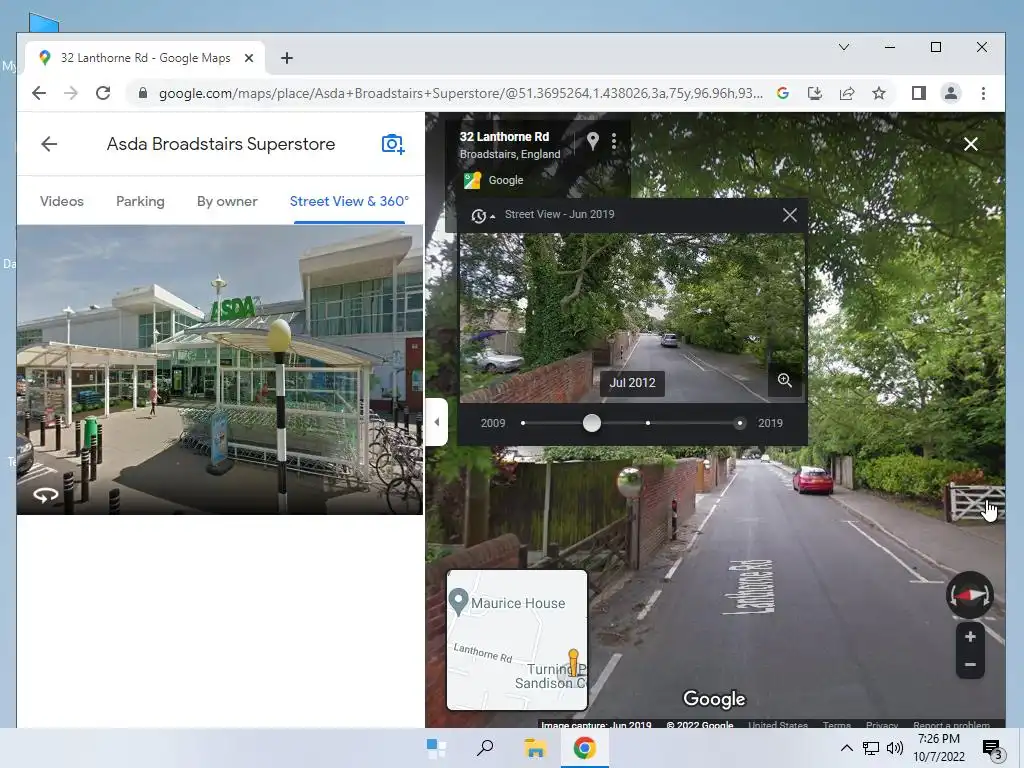
Task: Open the Privacy link in footer
Action: pyautogui.click(x=882, y=725)
